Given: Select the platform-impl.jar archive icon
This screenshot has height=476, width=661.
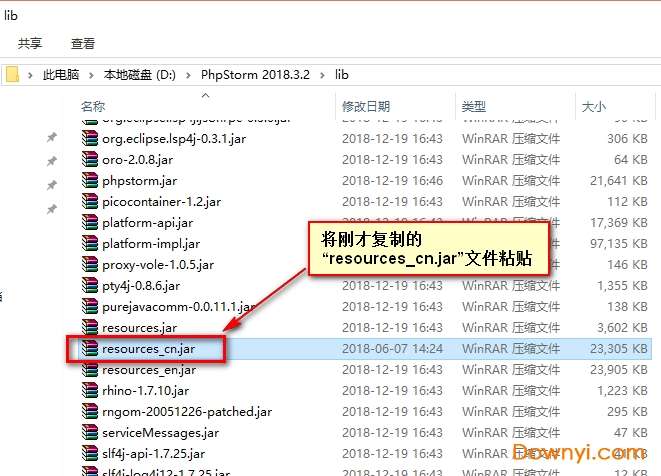Looking at the screenshot, I should [90, 243].
